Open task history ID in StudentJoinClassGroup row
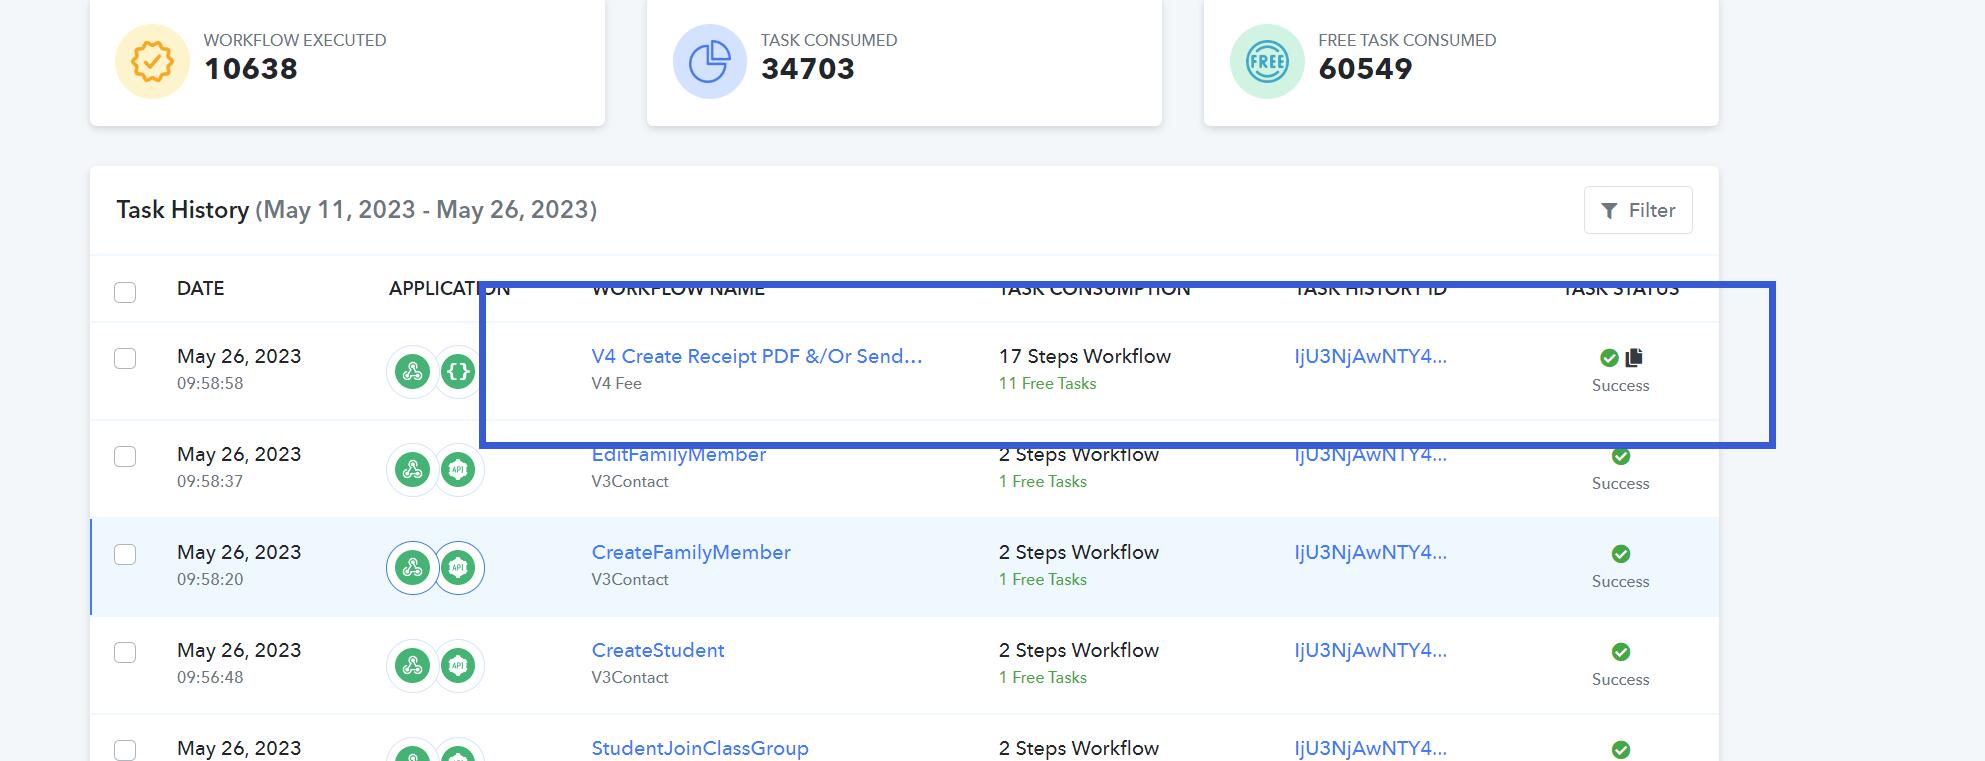Screen dimensions: 1985x761 click(1370, 748)
